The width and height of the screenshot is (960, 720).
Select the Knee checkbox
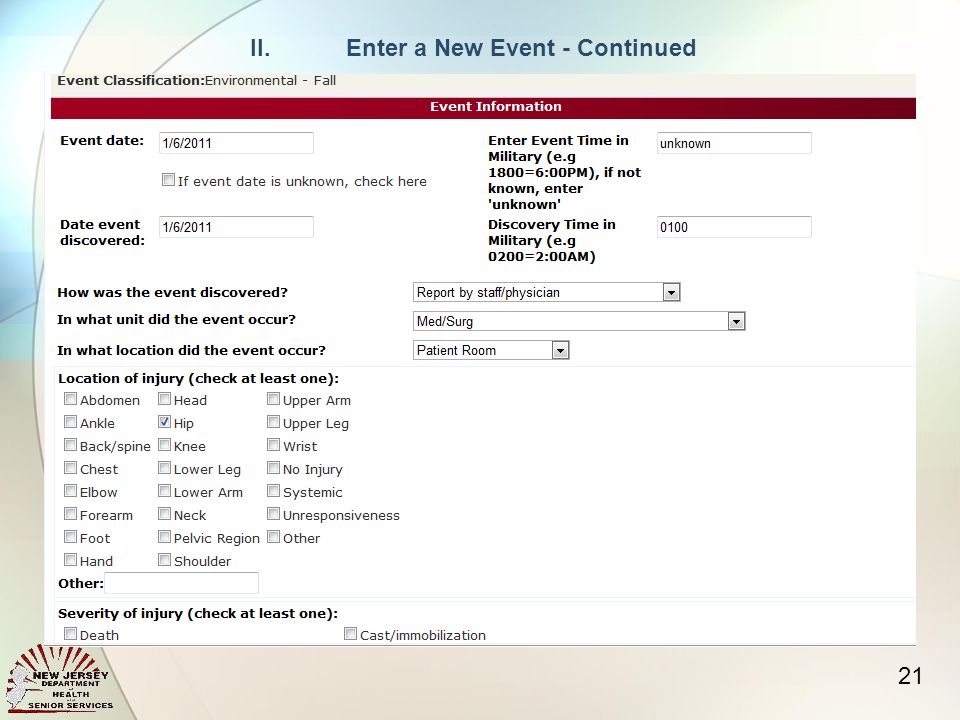[x=164, y=445]
